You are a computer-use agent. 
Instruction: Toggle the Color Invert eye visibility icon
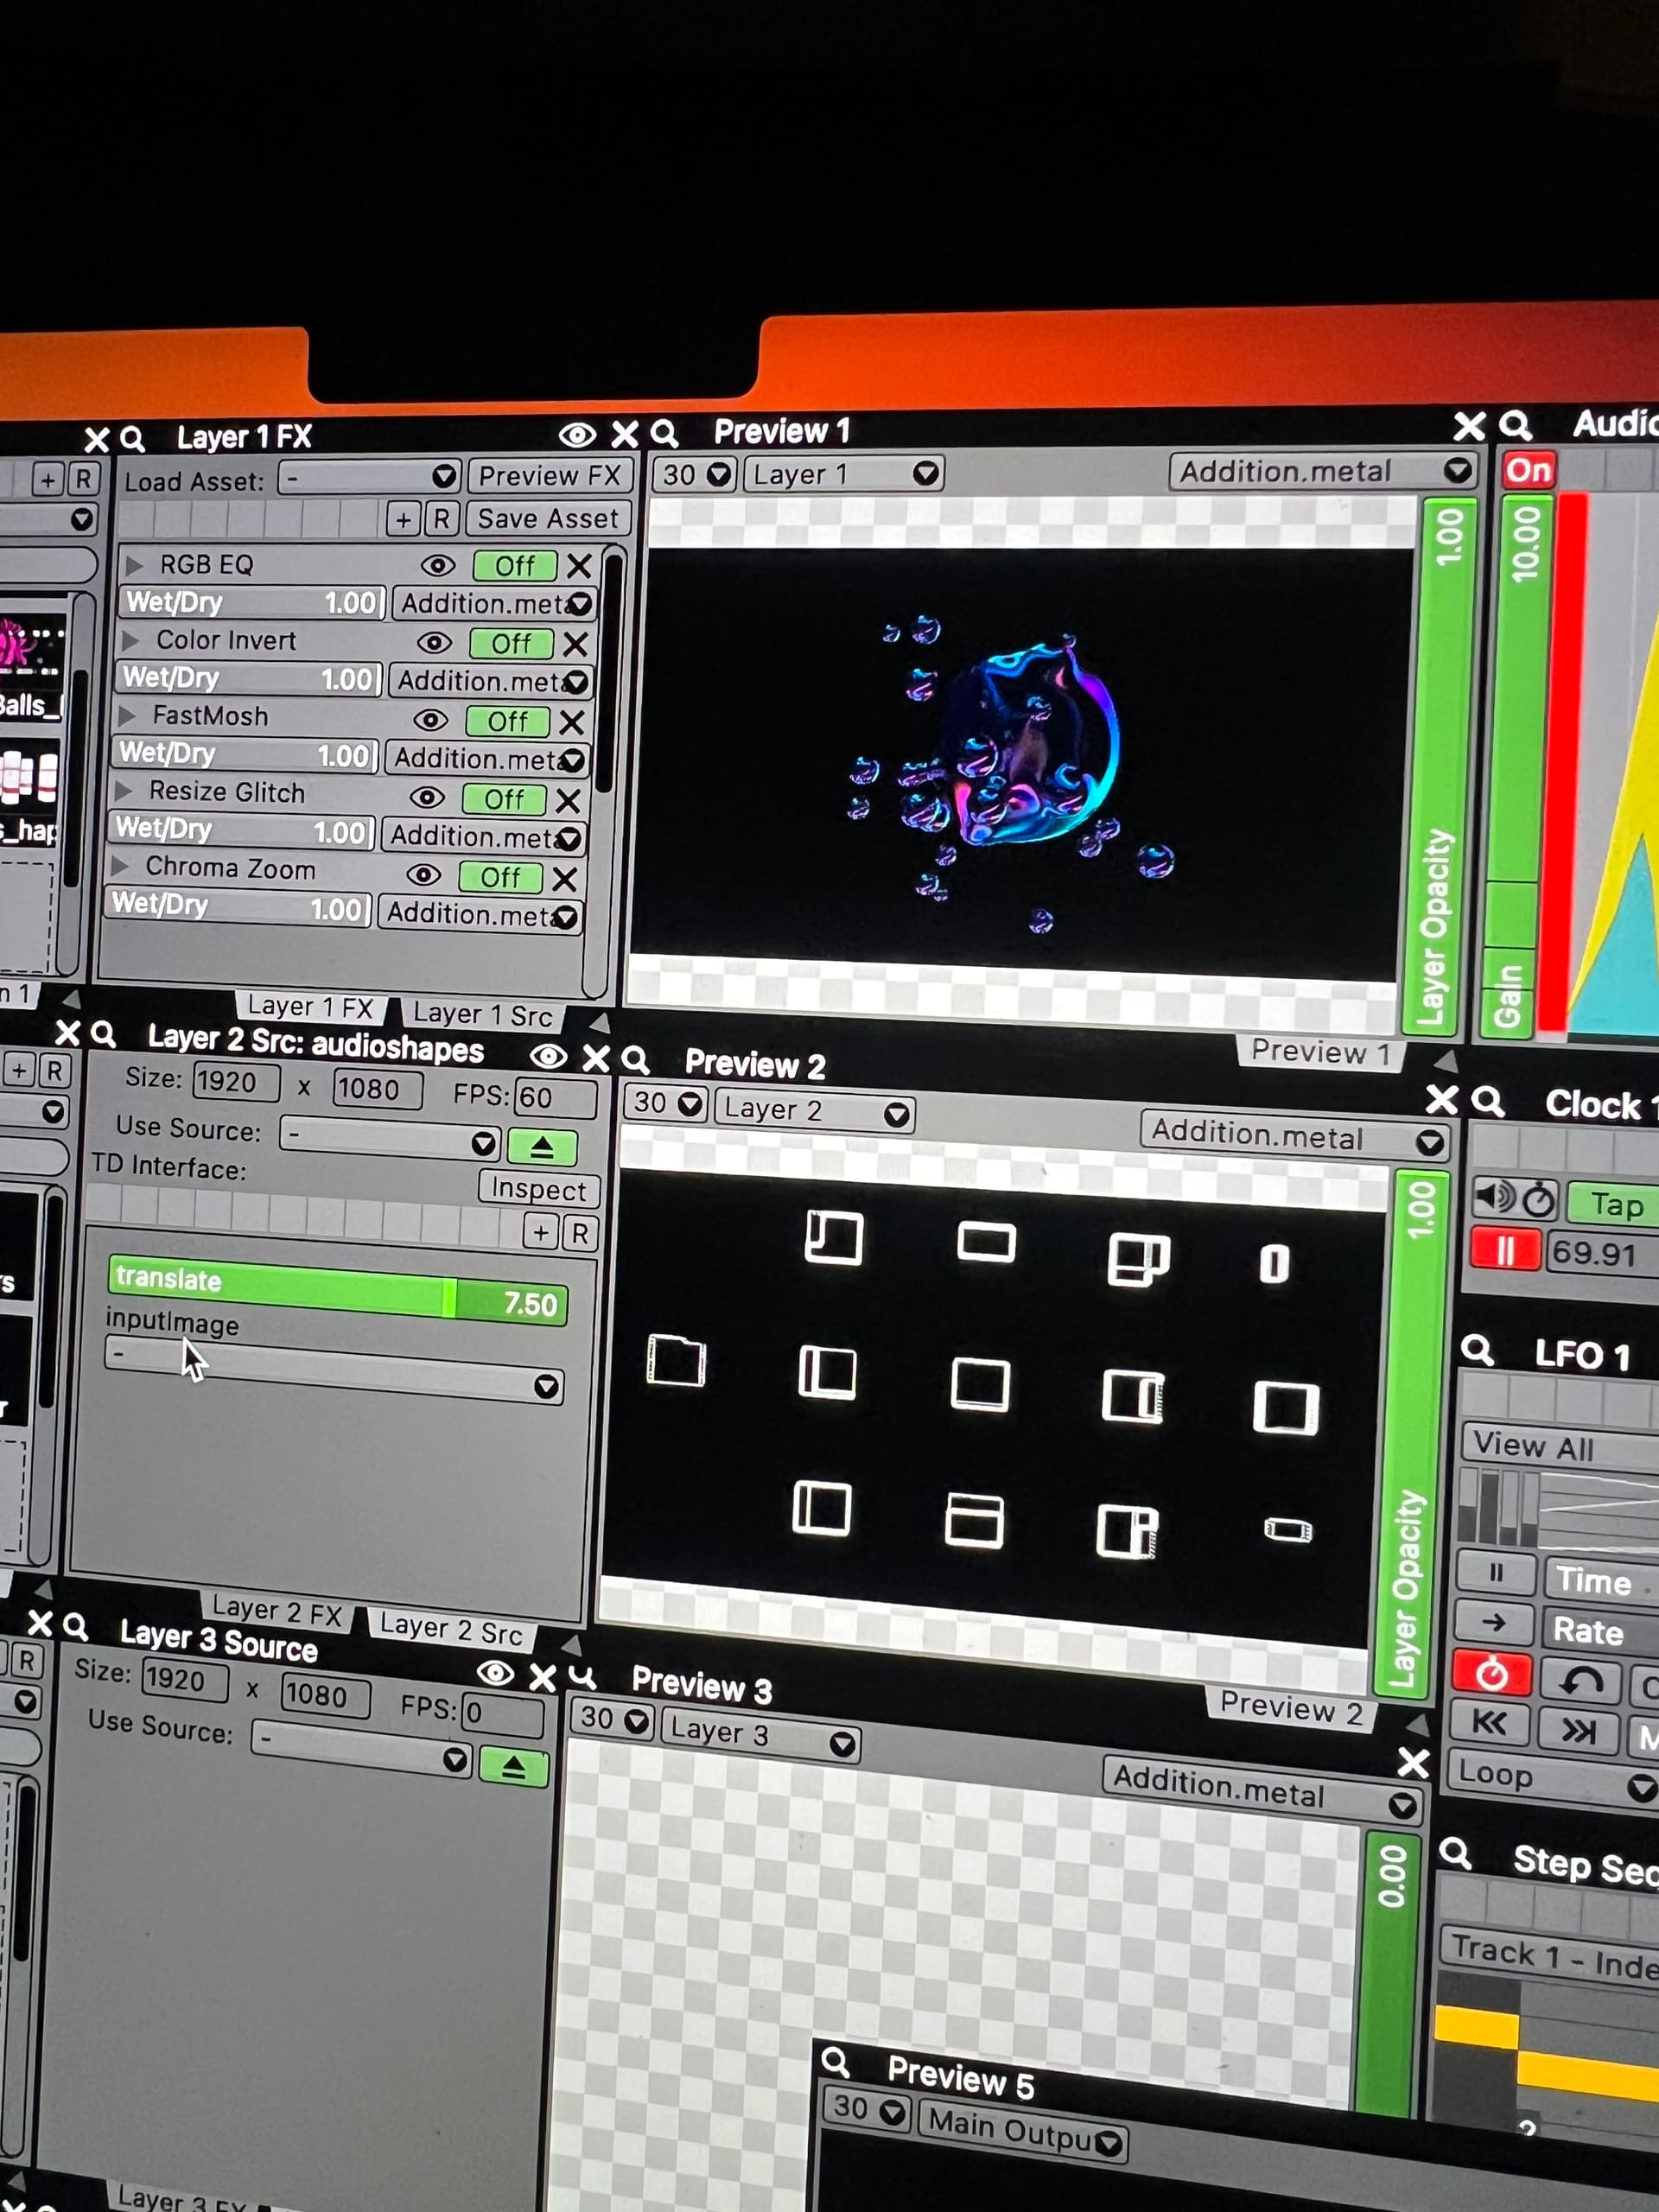(433, 642)
